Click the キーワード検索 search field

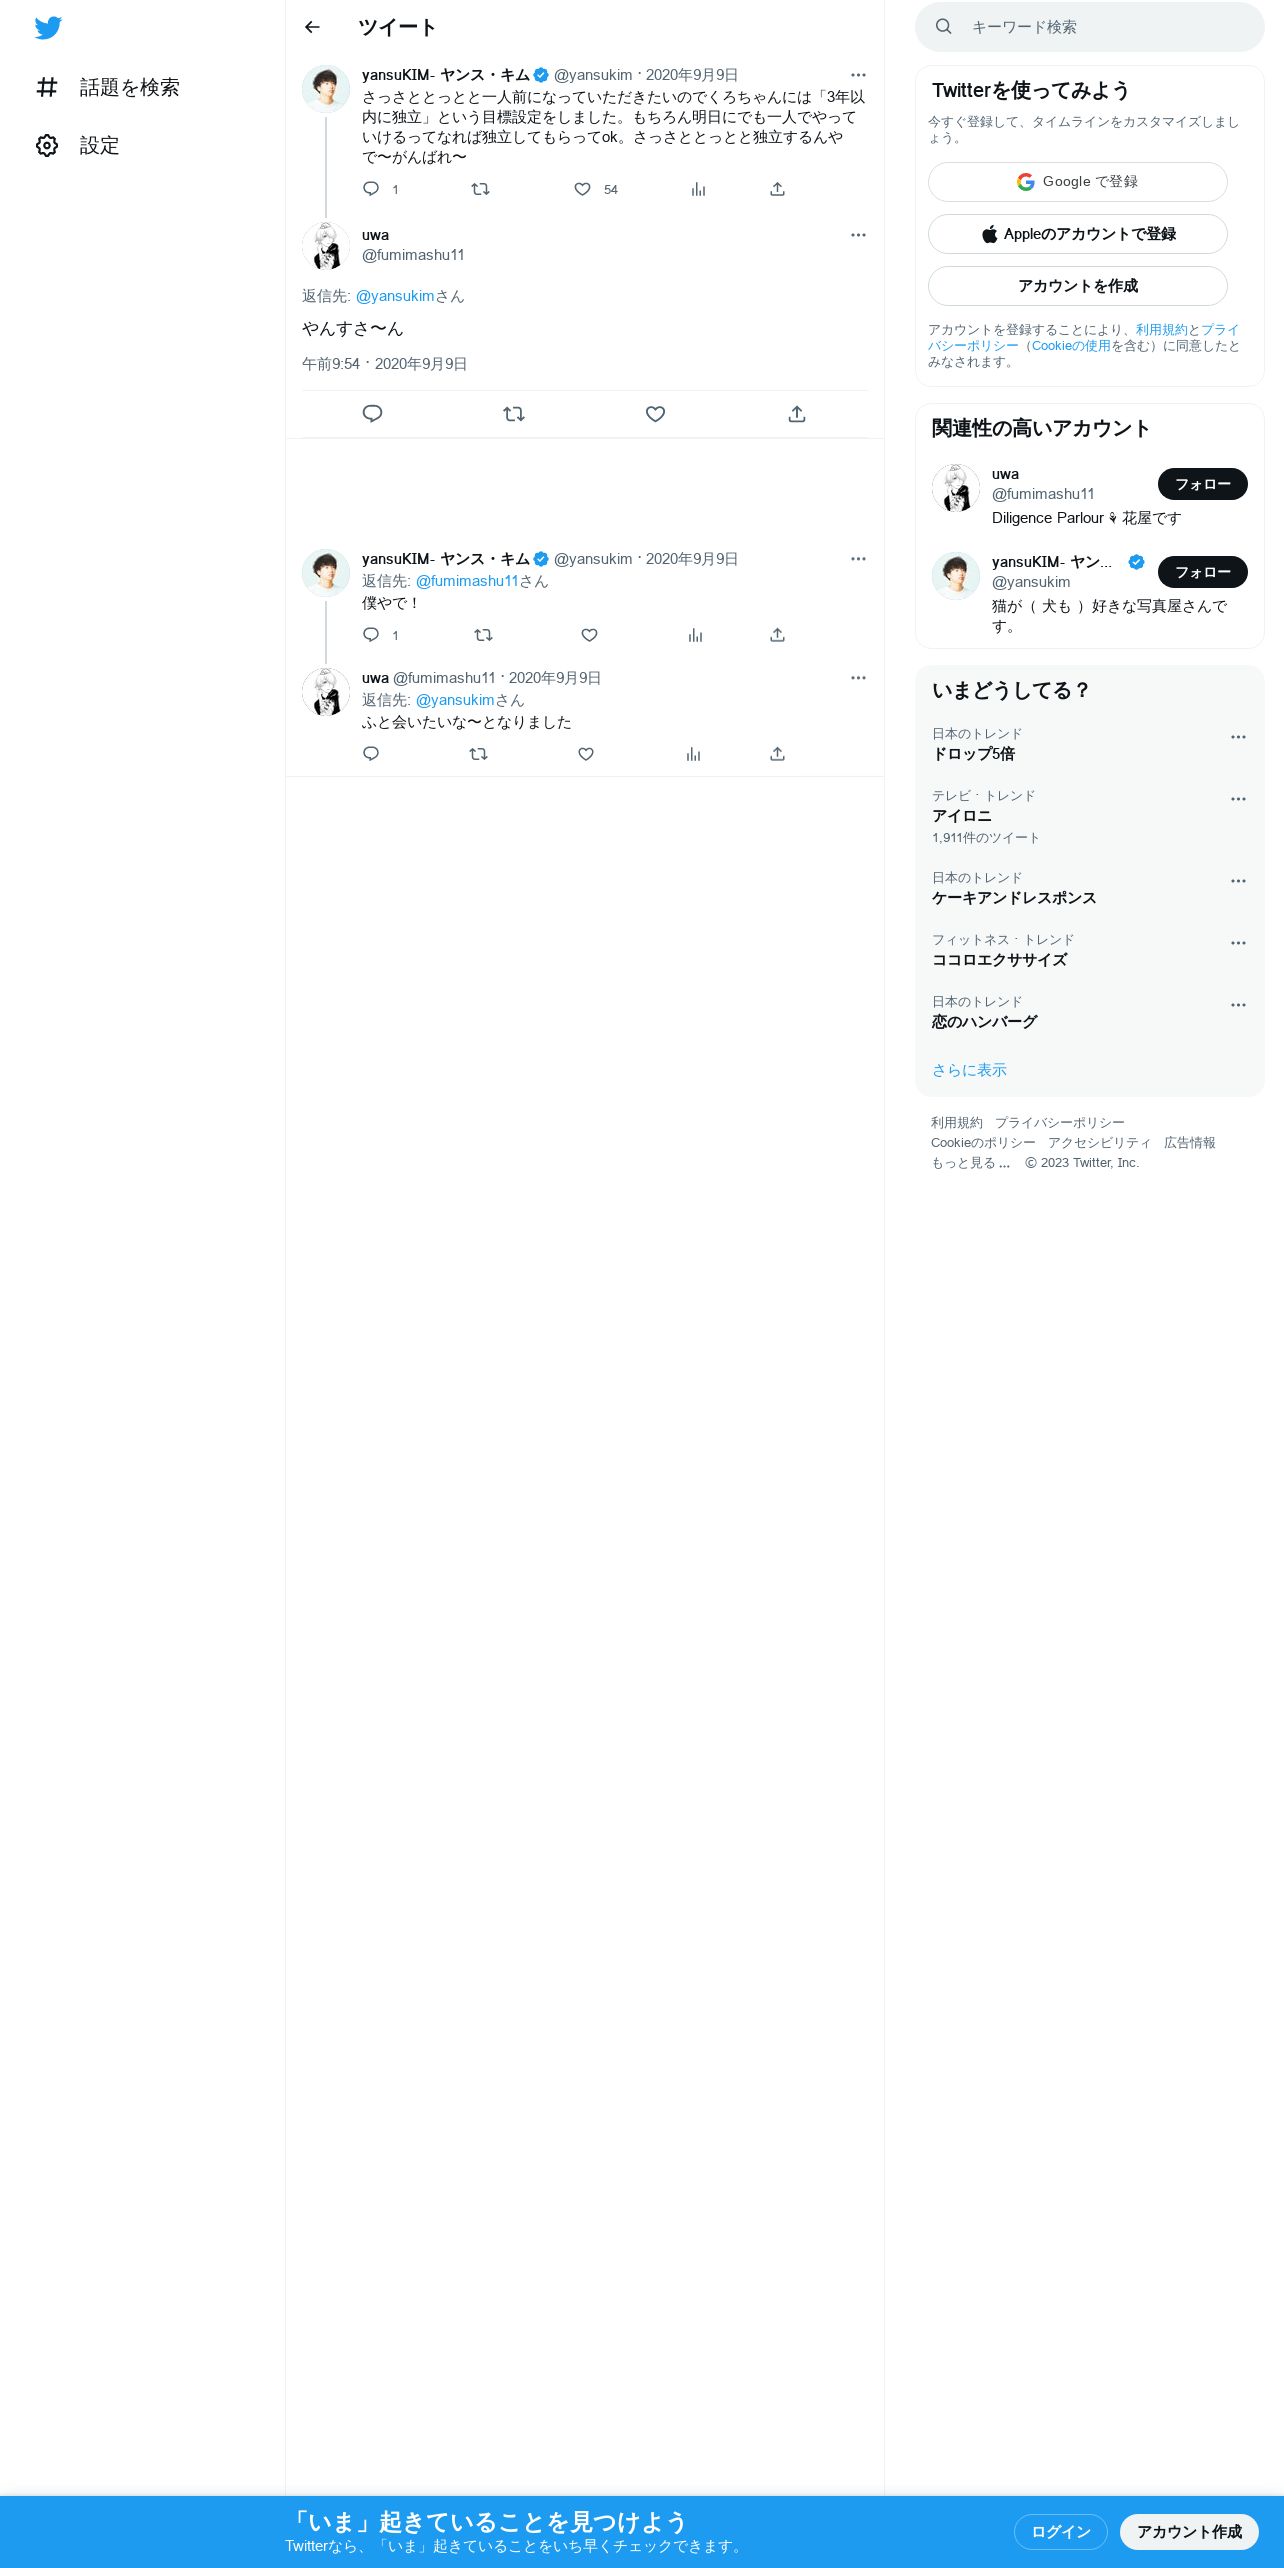(x=1090, y=27)
